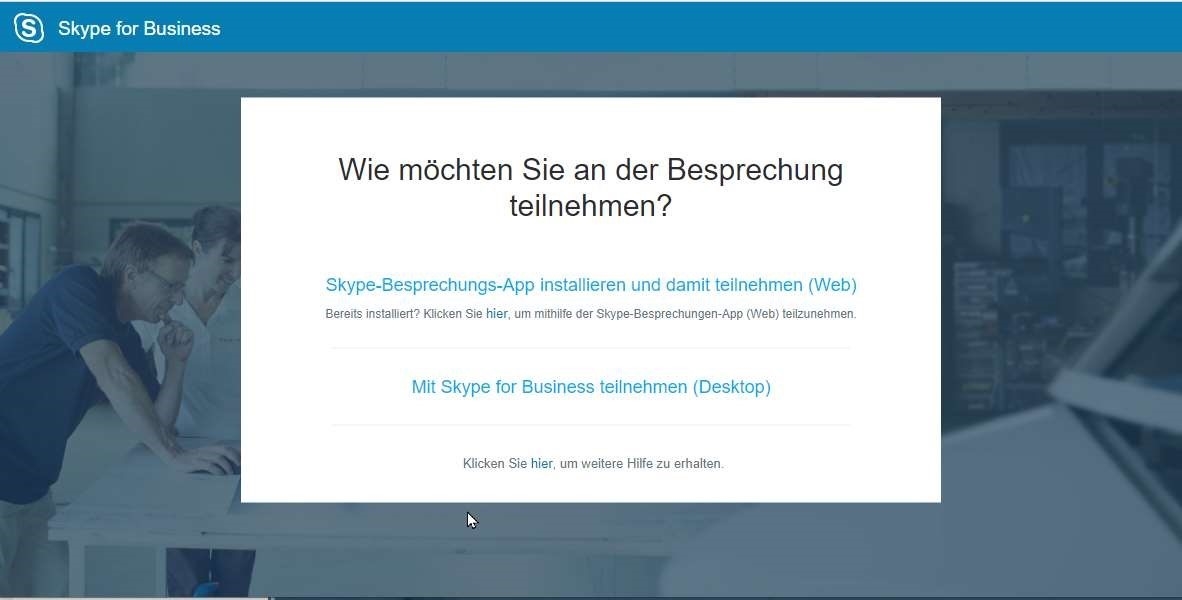Image resolution: width=1182 pixels, height=600 pixels.
Task: Click 'hier' link for weitere Hilfe
Action: (541, 464)
